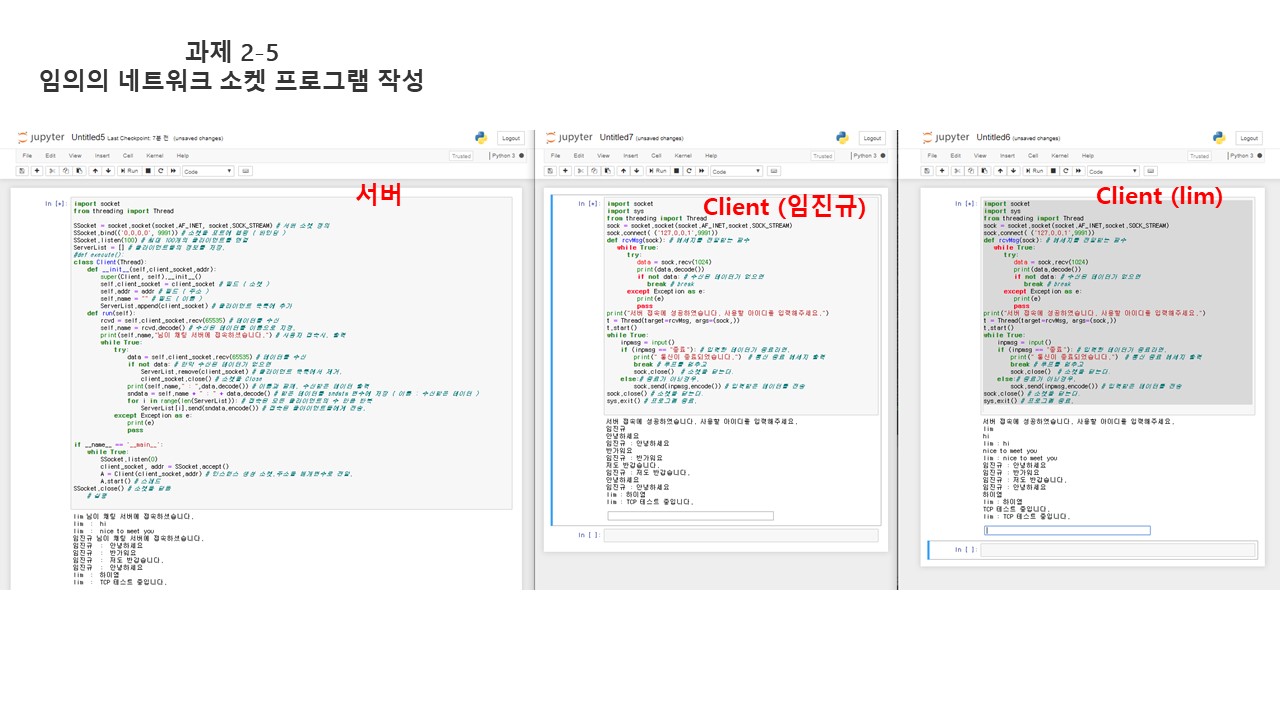This screenshot has width=1280, height=720.
Task: Rename notebook by clicking Untitled5 title
Action: pos(88,137)
